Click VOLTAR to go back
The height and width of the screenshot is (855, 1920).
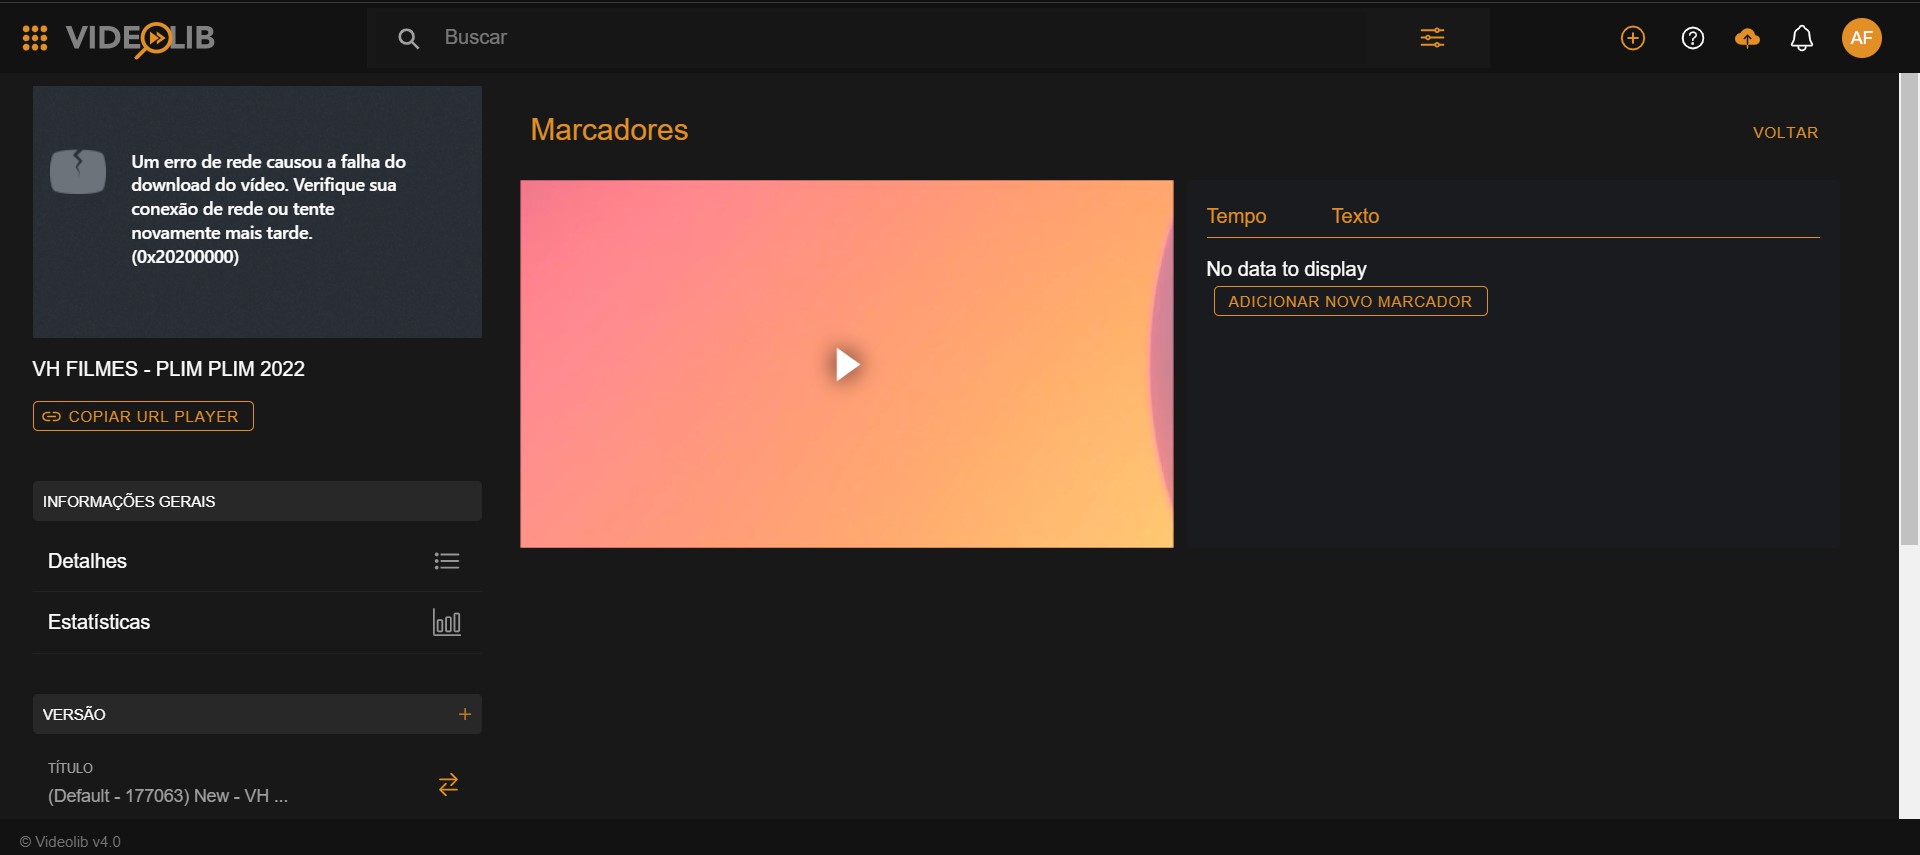tap(1785, 133)
